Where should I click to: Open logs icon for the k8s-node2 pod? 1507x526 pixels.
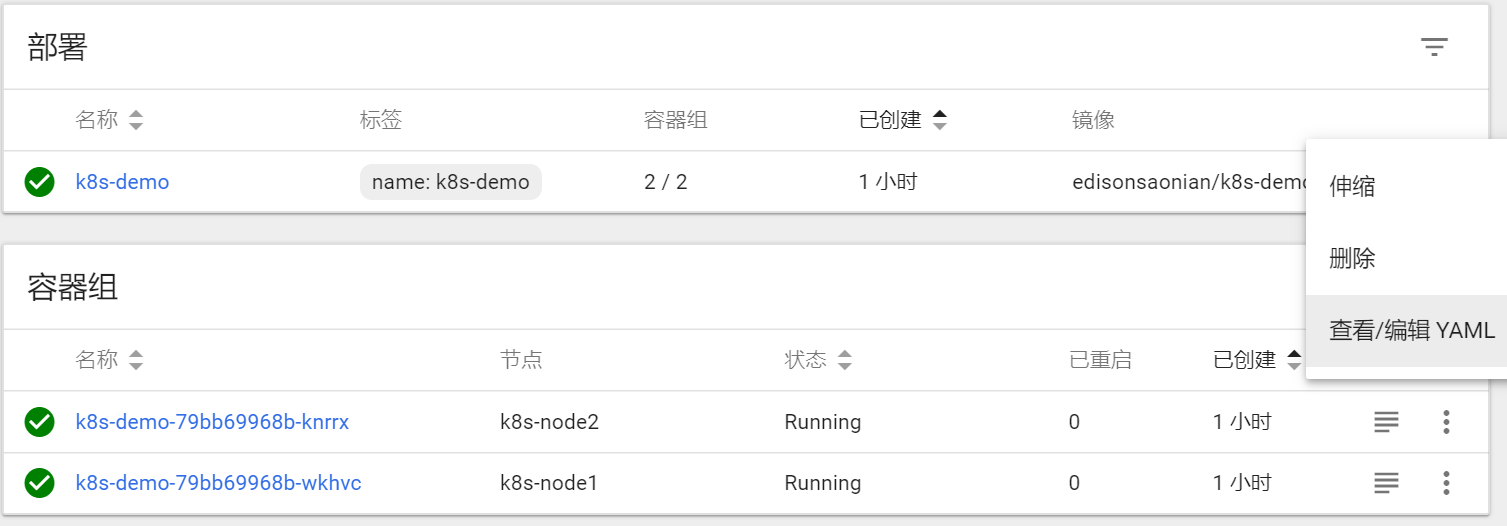(x=1386, y=422)
